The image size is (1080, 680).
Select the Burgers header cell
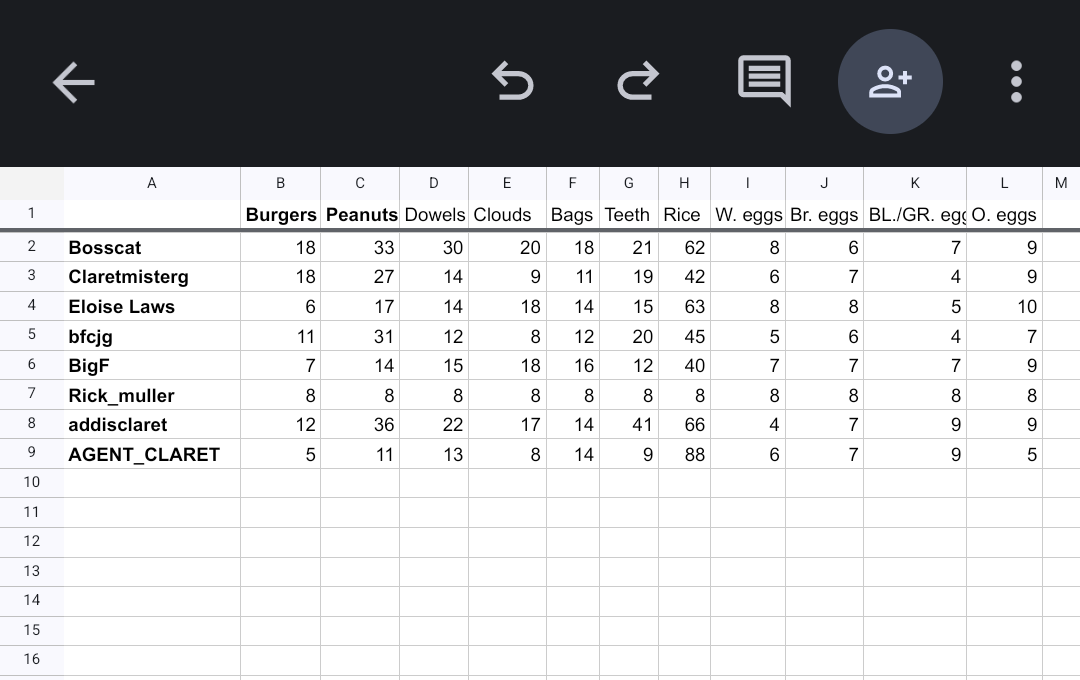coord(281,215)
